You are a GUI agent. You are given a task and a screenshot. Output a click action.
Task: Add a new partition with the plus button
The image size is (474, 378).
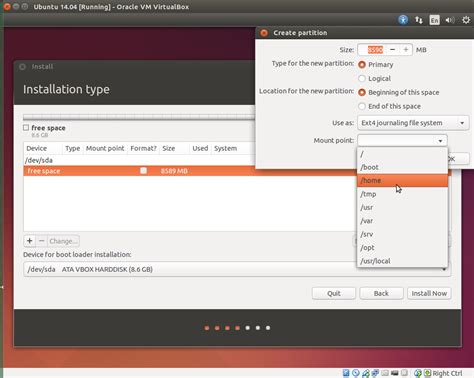click(30, 241)
